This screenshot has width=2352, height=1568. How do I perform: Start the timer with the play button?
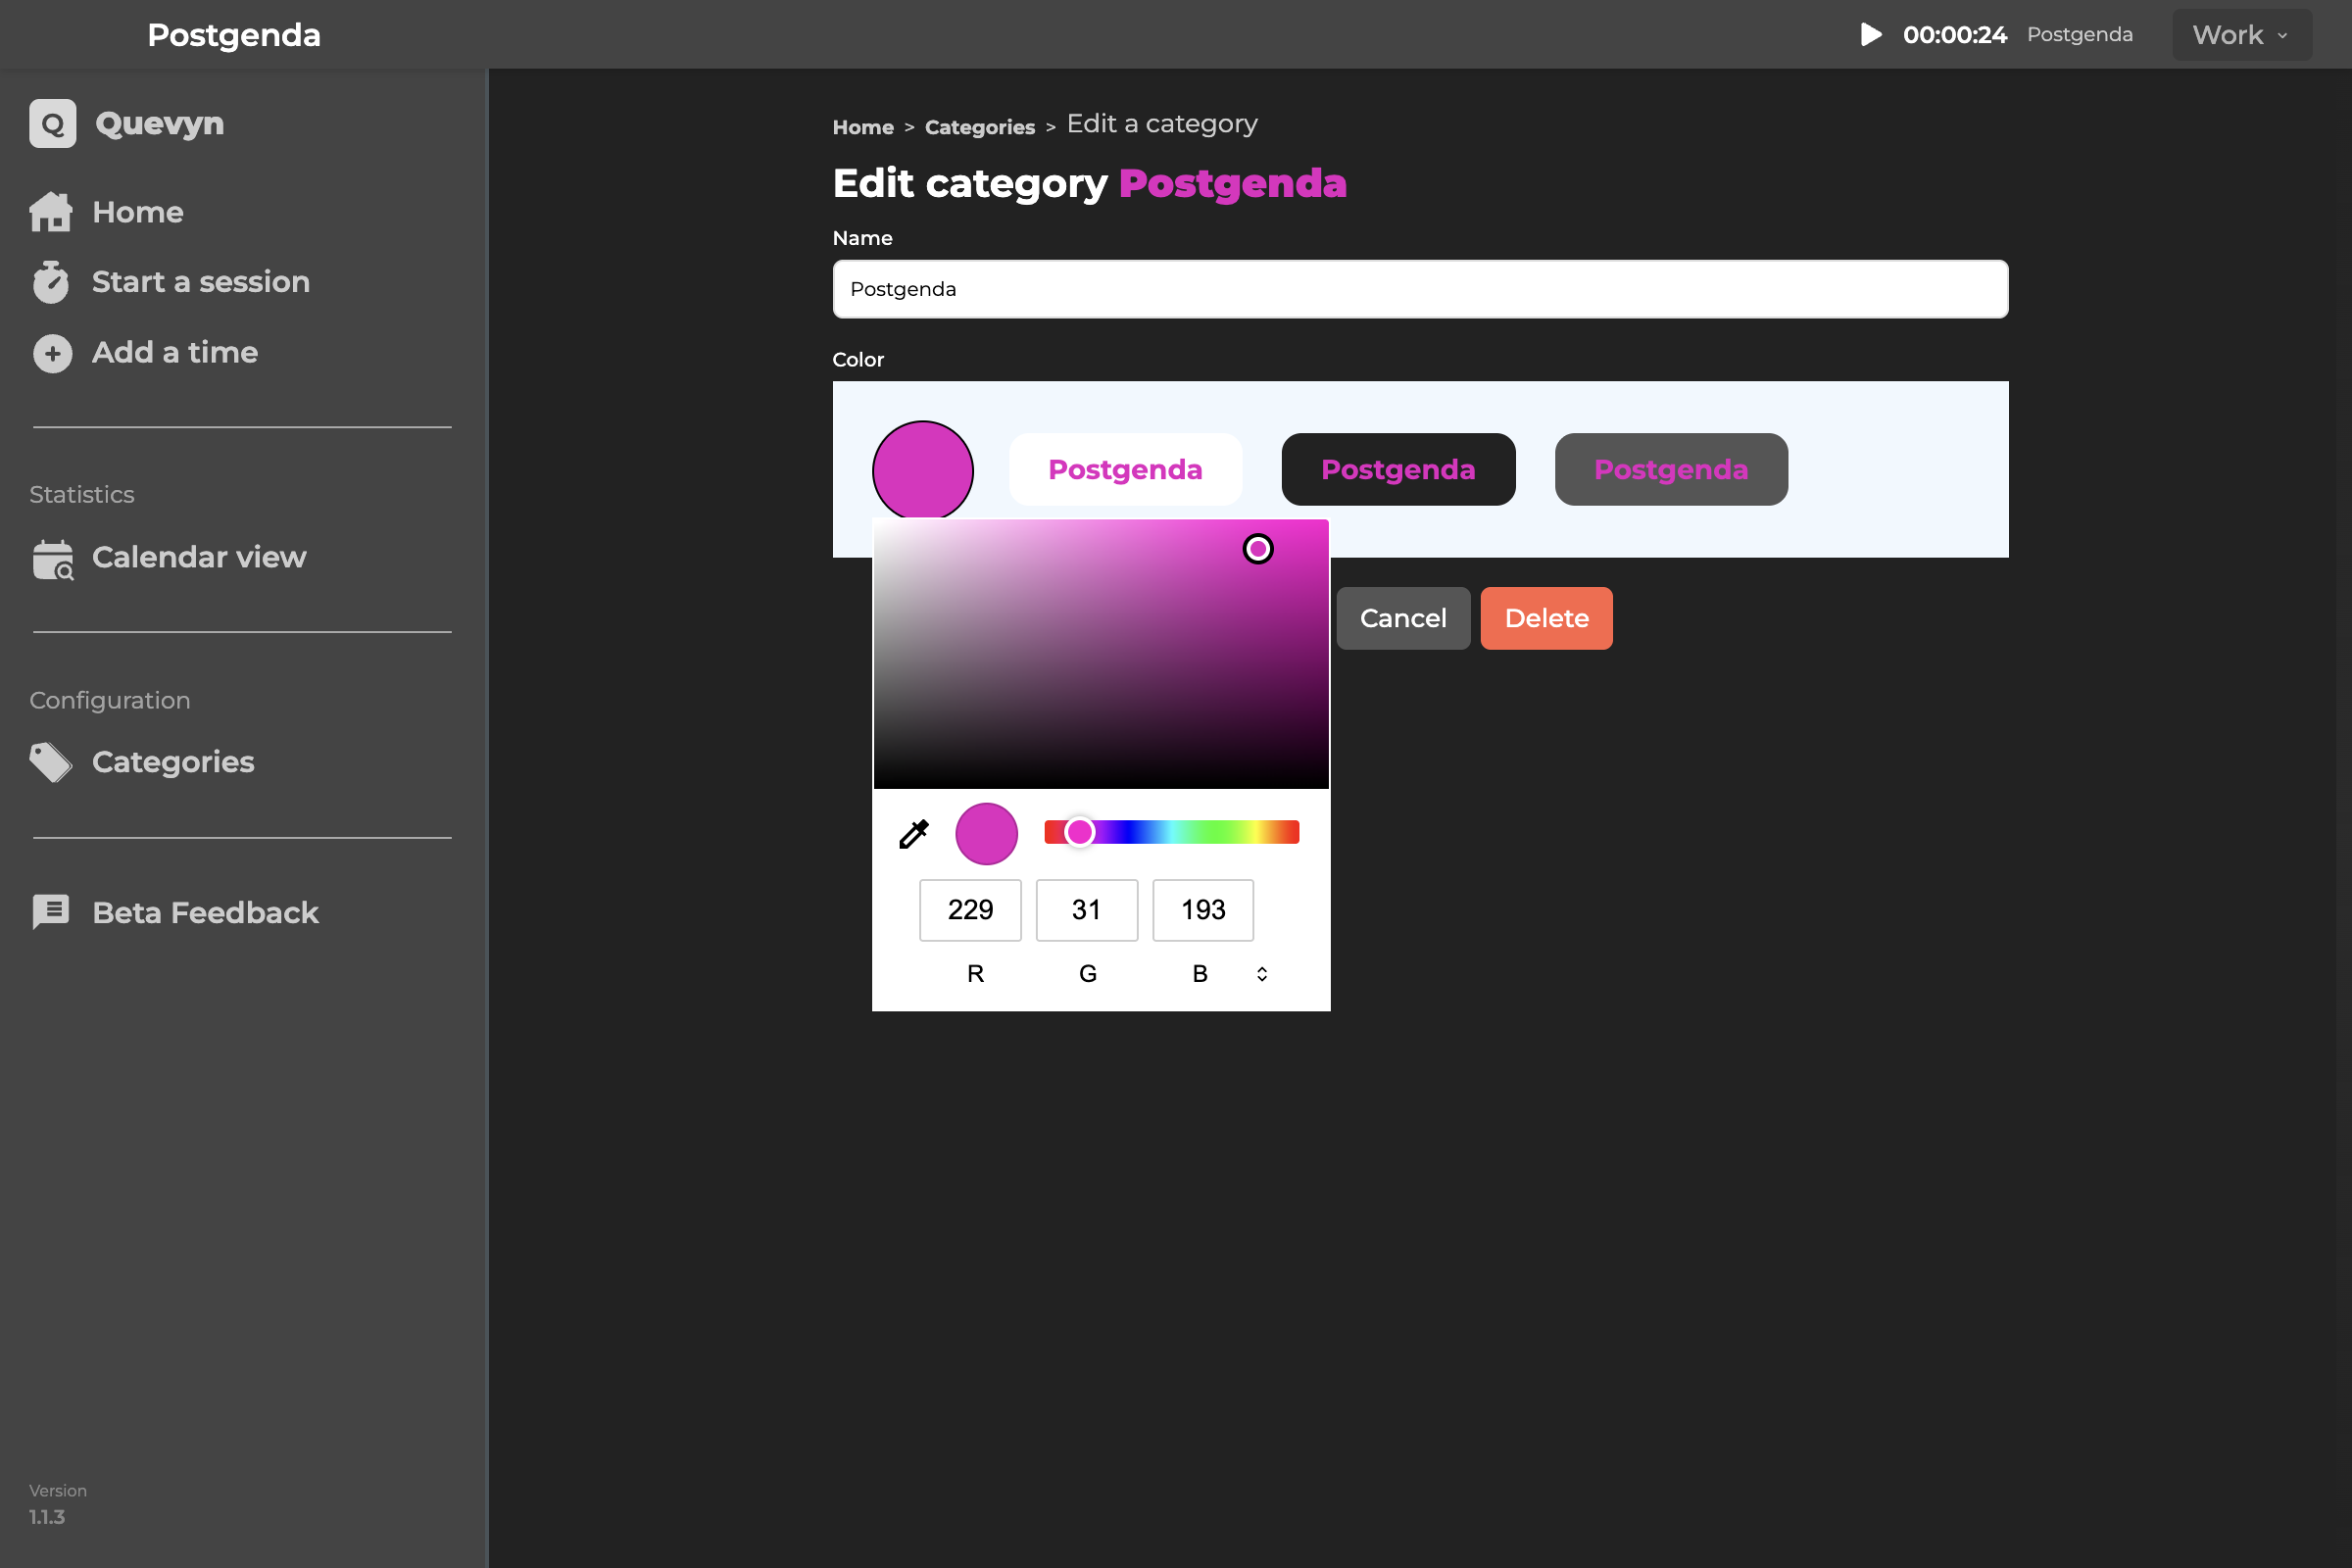click(x=1870, y=35)
